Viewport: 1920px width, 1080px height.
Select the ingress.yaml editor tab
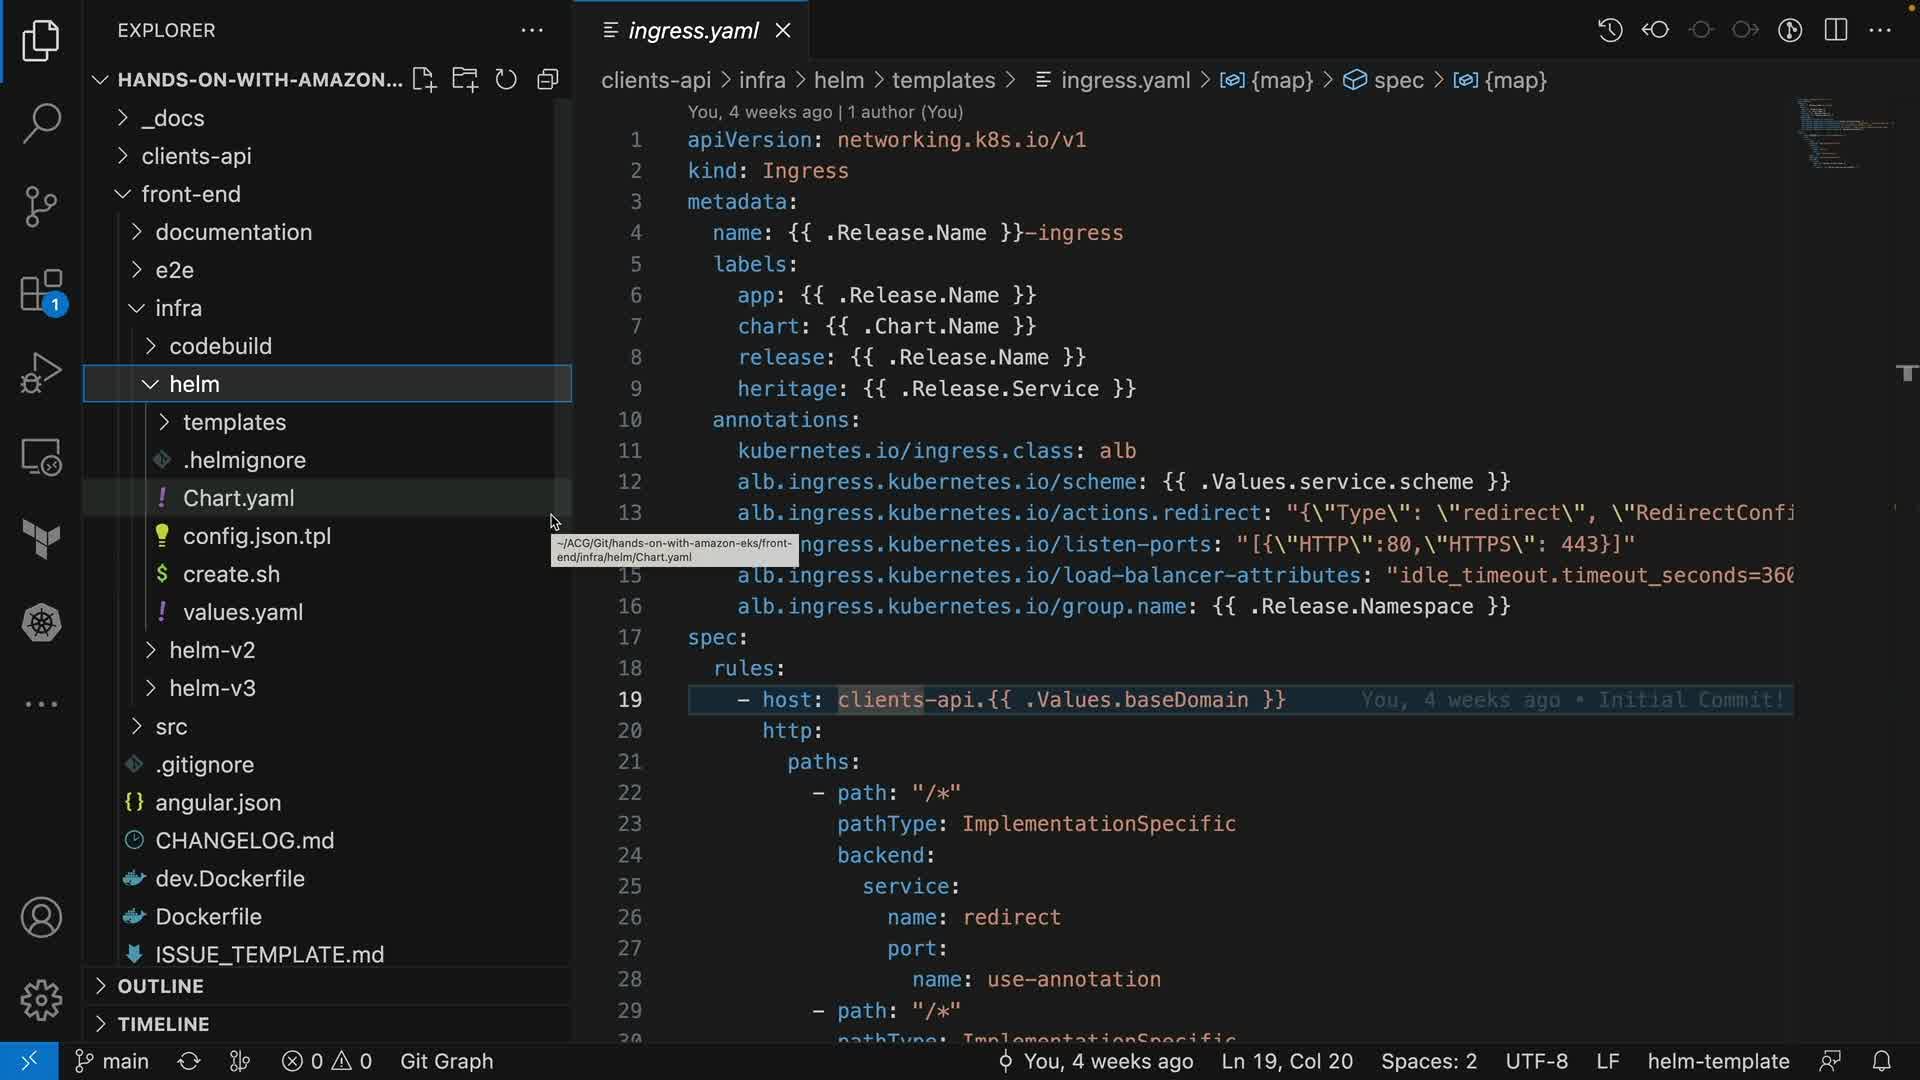pos(692,31)
